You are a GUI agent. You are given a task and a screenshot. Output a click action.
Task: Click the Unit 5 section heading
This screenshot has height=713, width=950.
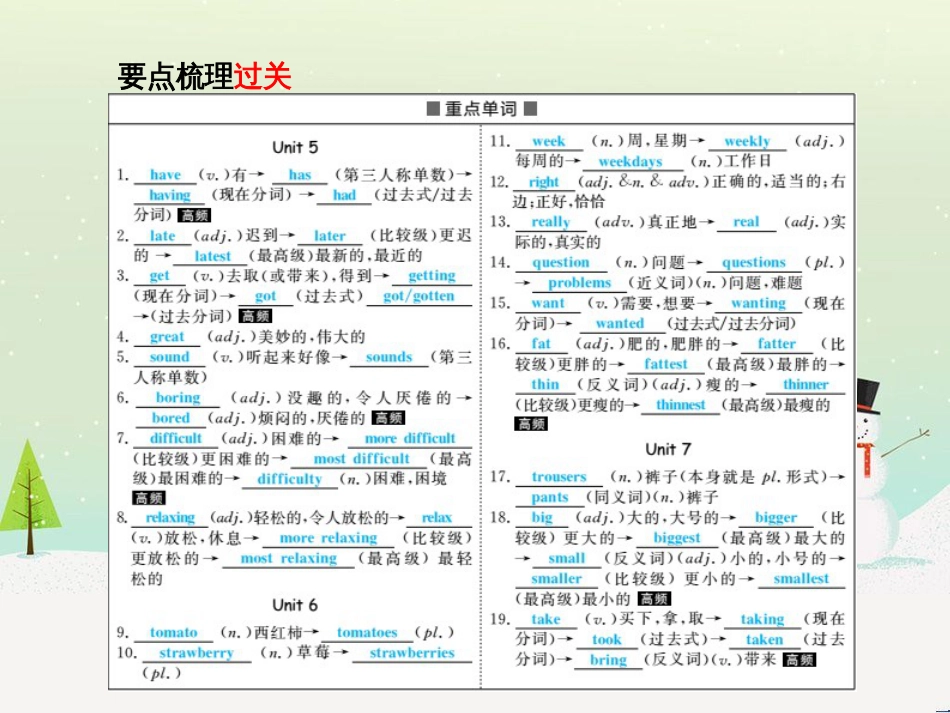(x=295, y=146)
